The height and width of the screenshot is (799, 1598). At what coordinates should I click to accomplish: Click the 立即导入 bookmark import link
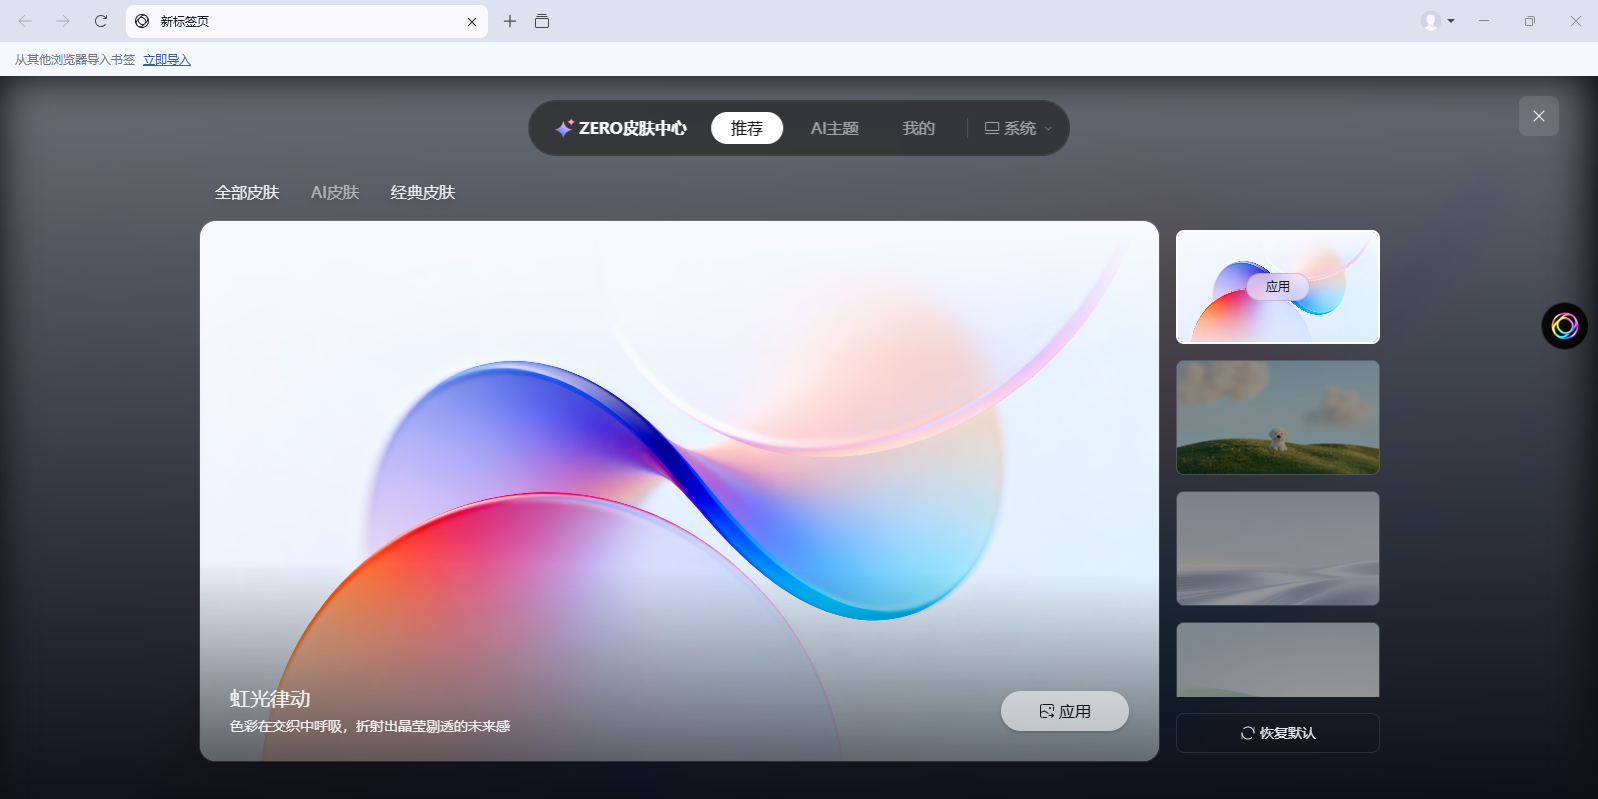(166, 60)
